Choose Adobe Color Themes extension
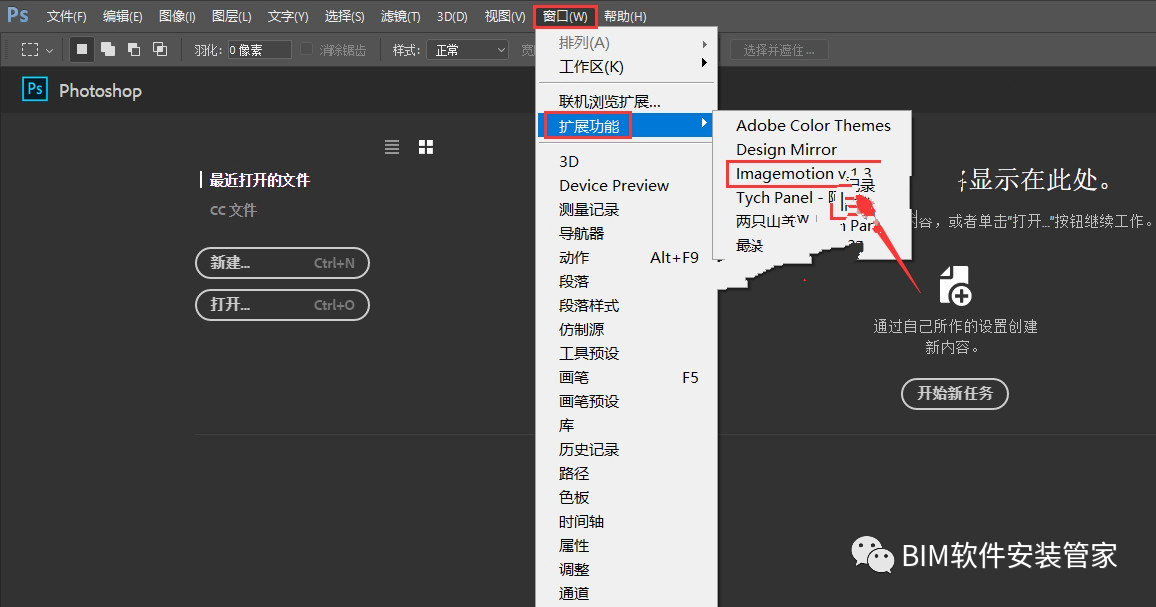Screen dimensions: 1156x607 pos(812,126)
